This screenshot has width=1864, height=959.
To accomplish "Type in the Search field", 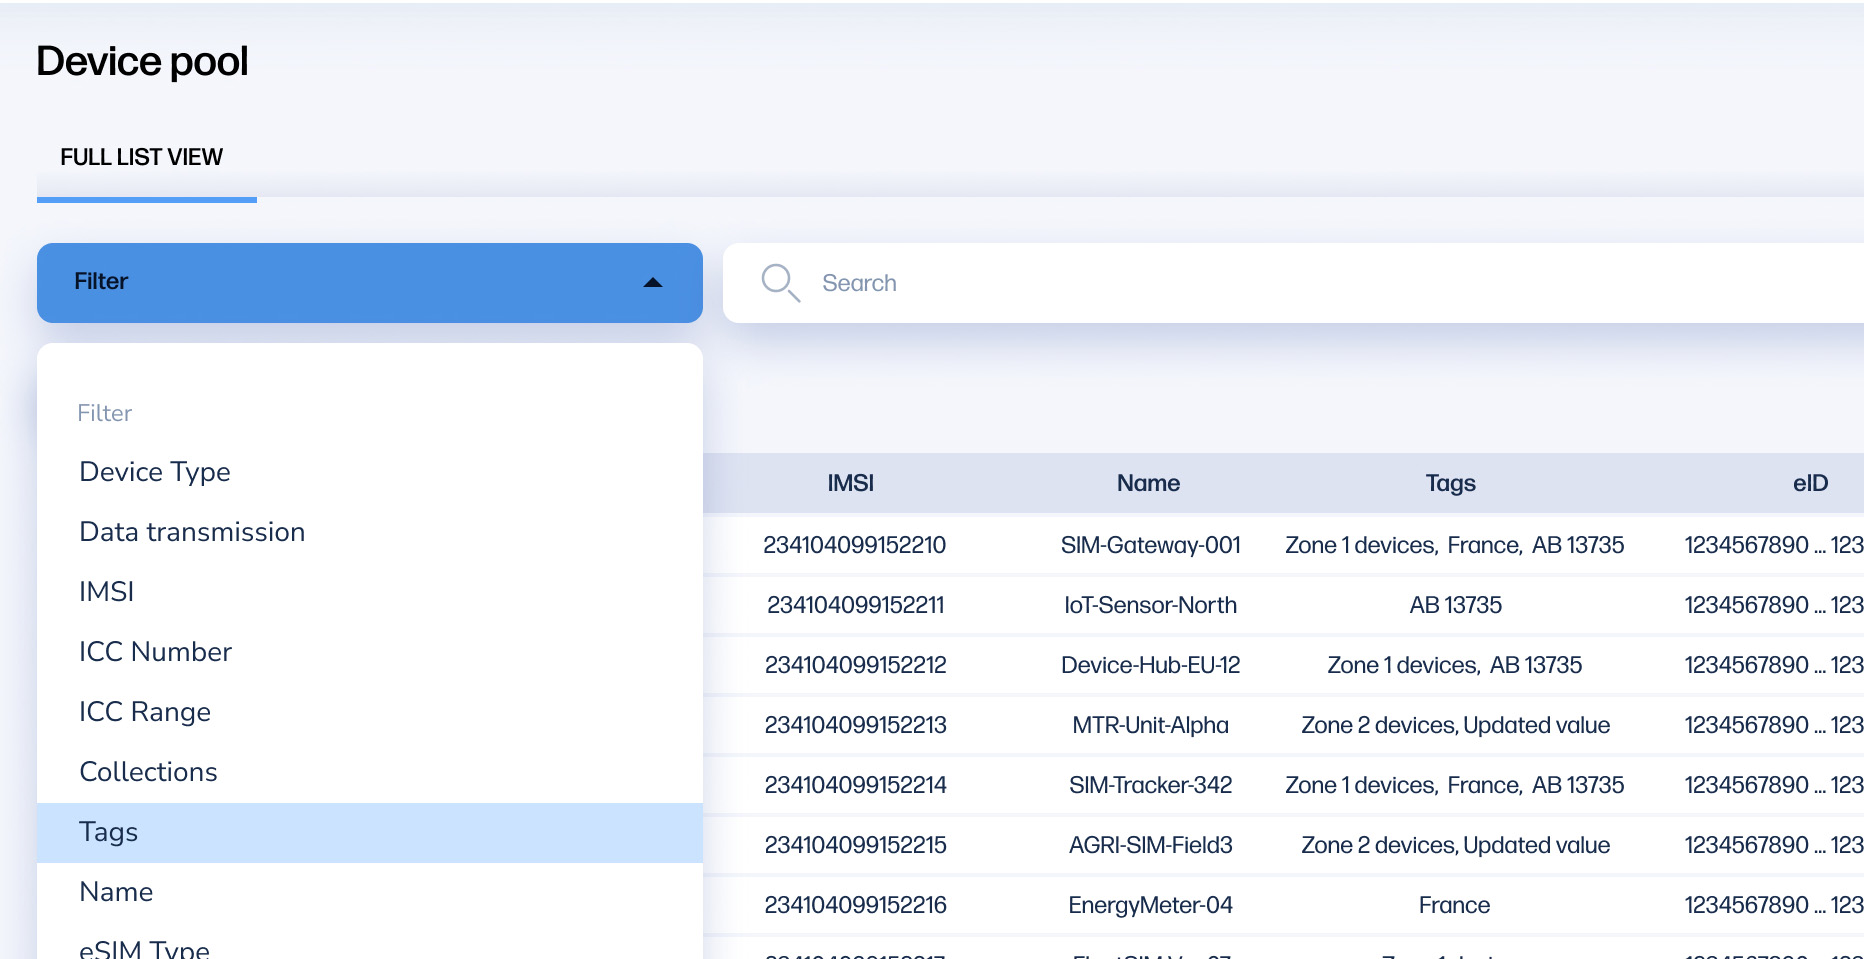I will click(x=1300, y=283).
